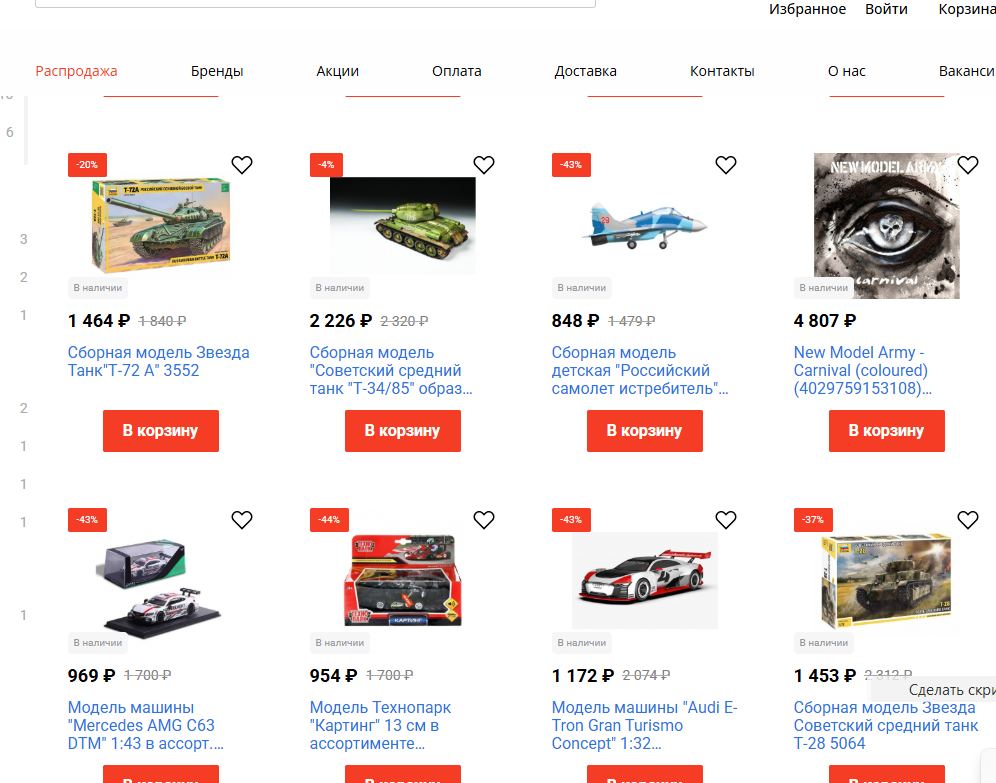Add Технопарк Картинг model to favorites
The width and height of the screenshot is (996, 783).
[483, 520]
